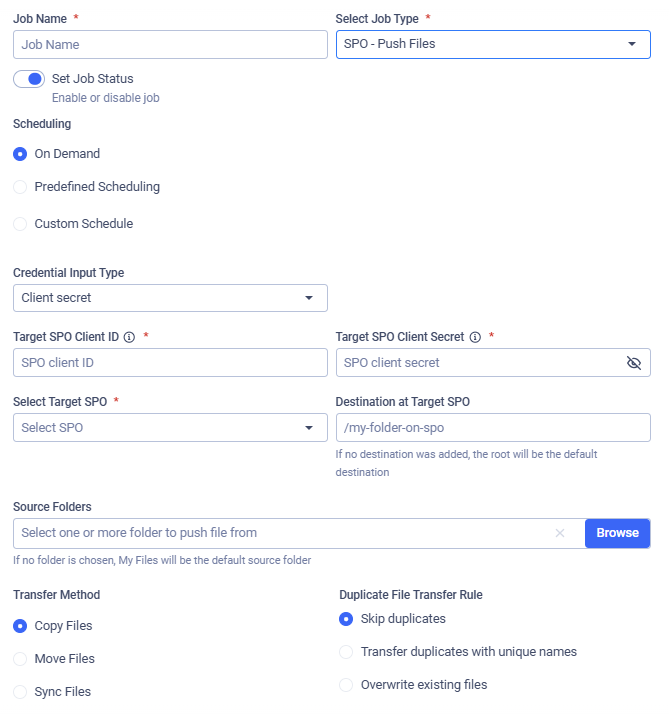
Task: Click the SPO client ID input field
Action: tap(170, 363)
